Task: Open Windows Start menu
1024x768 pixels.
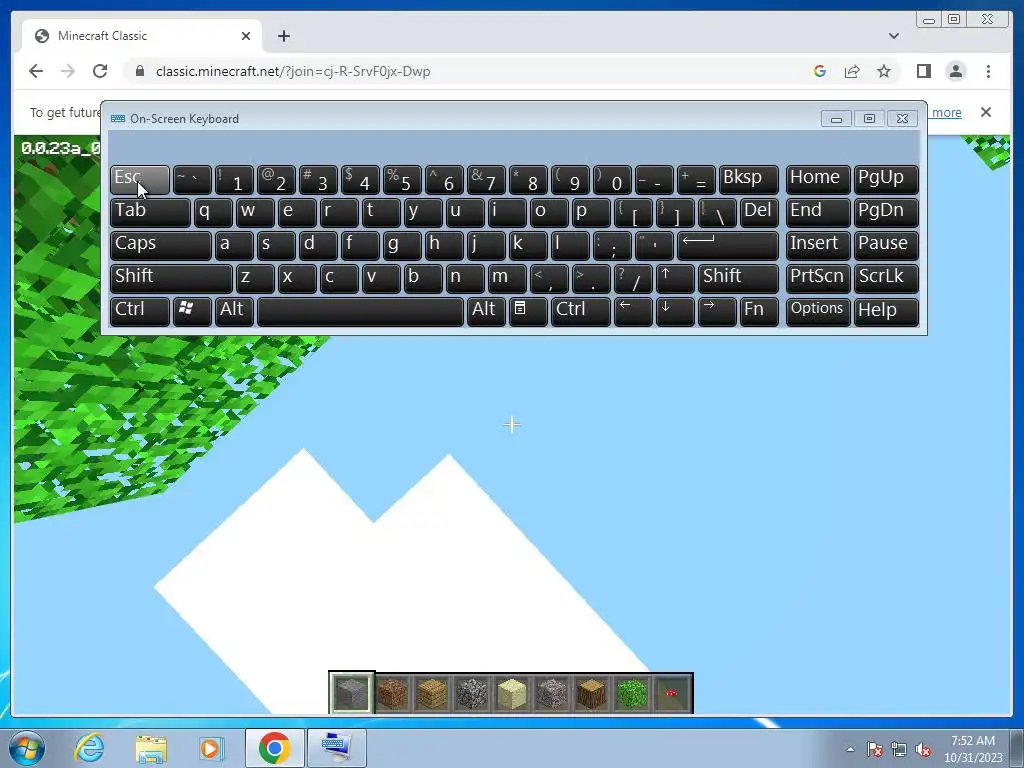Action: coord(27,748)
